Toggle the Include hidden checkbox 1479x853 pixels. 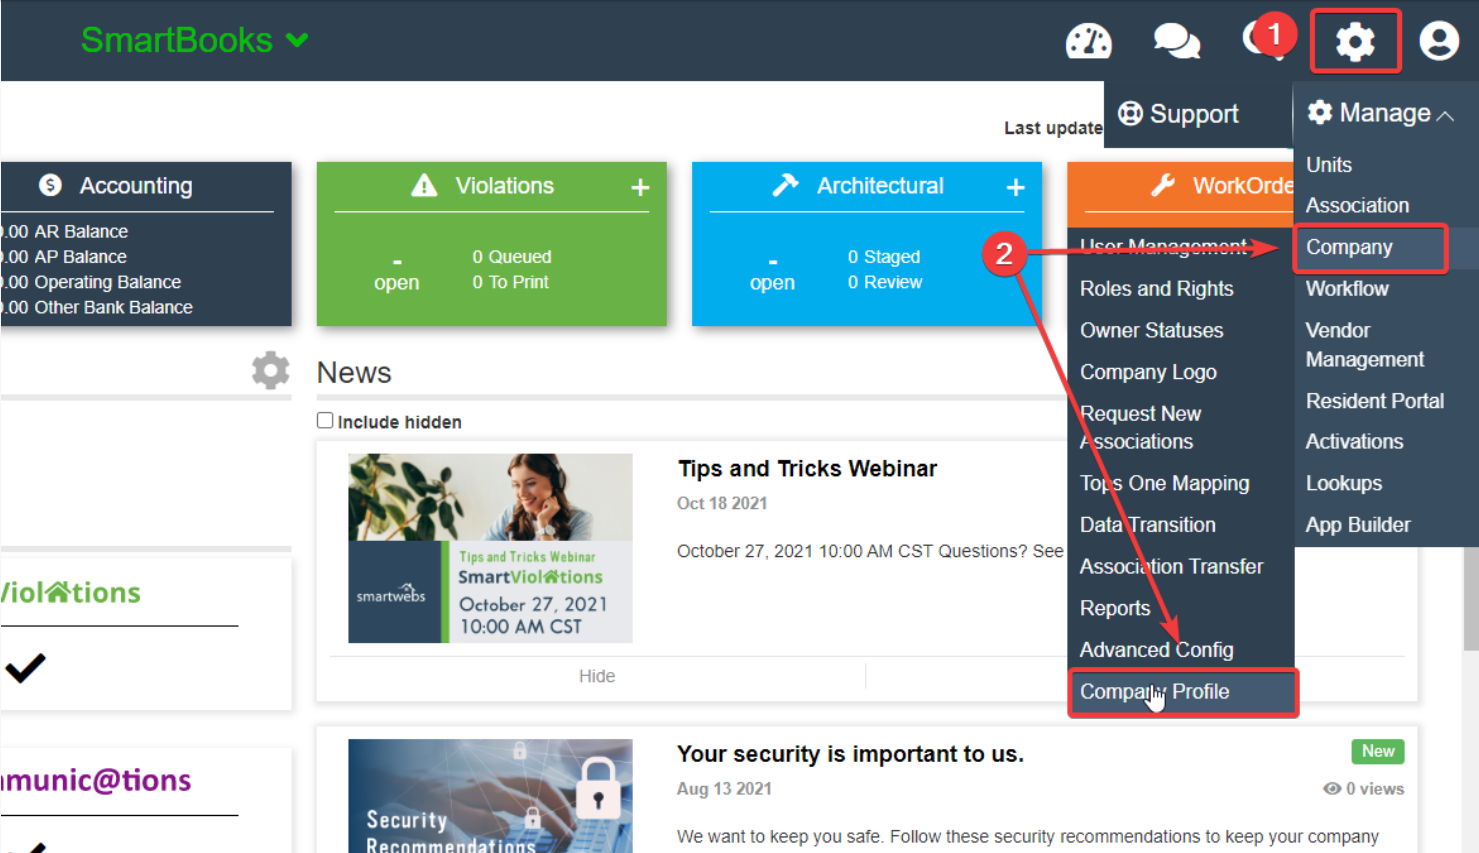(x=325, y=420)
